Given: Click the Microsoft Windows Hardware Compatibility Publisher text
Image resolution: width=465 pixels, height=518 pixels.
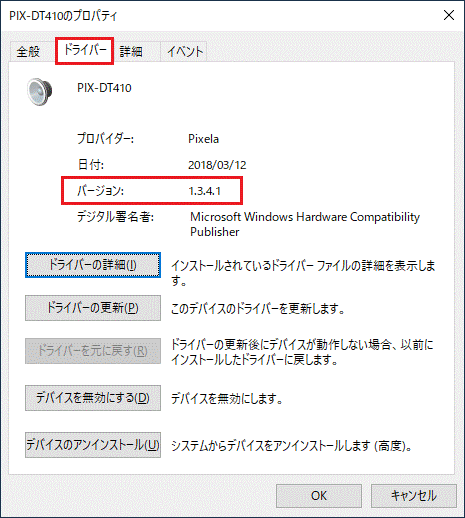Looking at the screenshot, I should 305,224.
